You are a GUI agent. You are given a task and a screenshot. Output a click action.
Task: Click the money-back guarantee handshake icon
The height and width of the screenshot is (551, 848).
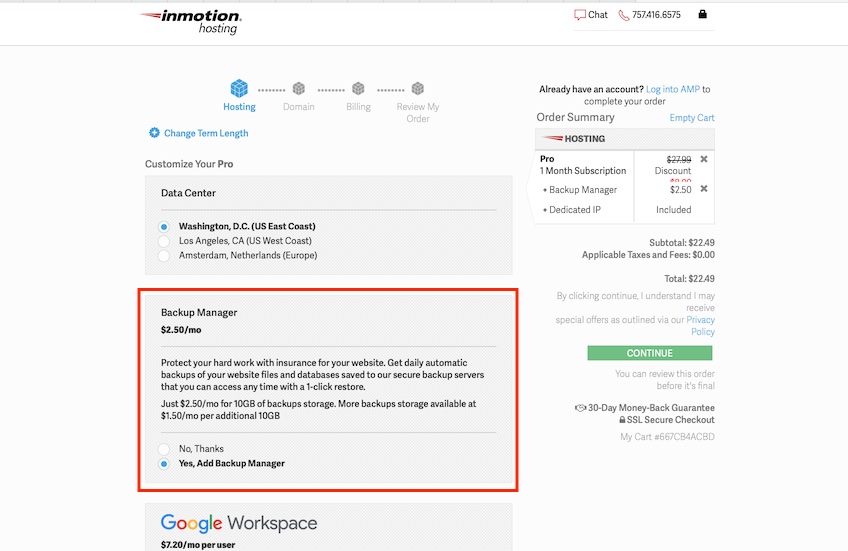click(580, 408)
